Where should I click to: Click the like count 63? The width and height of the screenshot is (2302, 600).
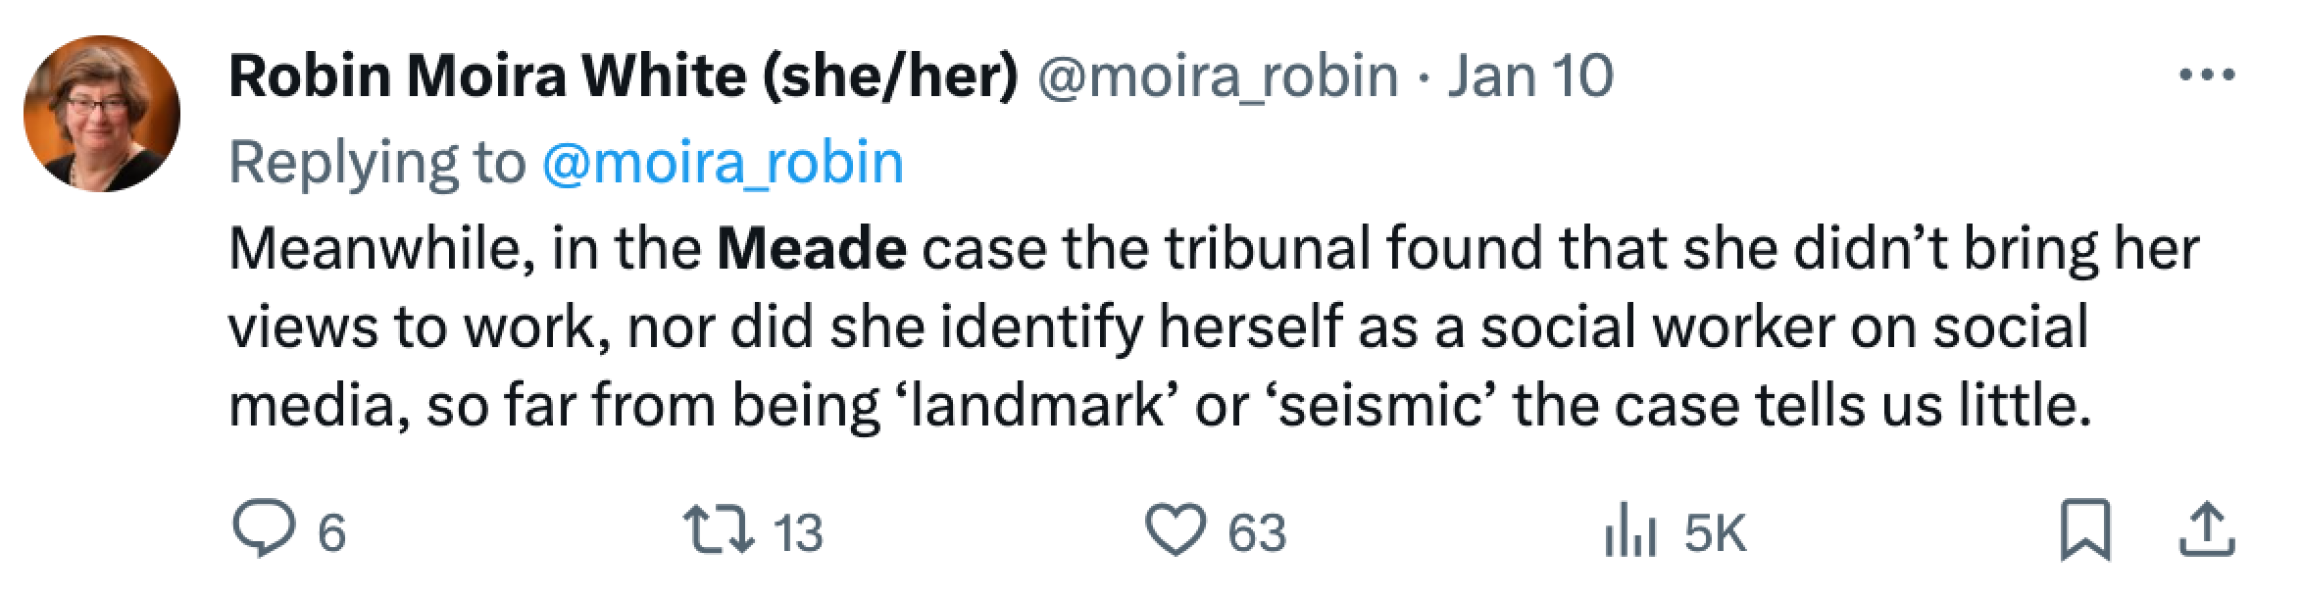point(1257,533)
